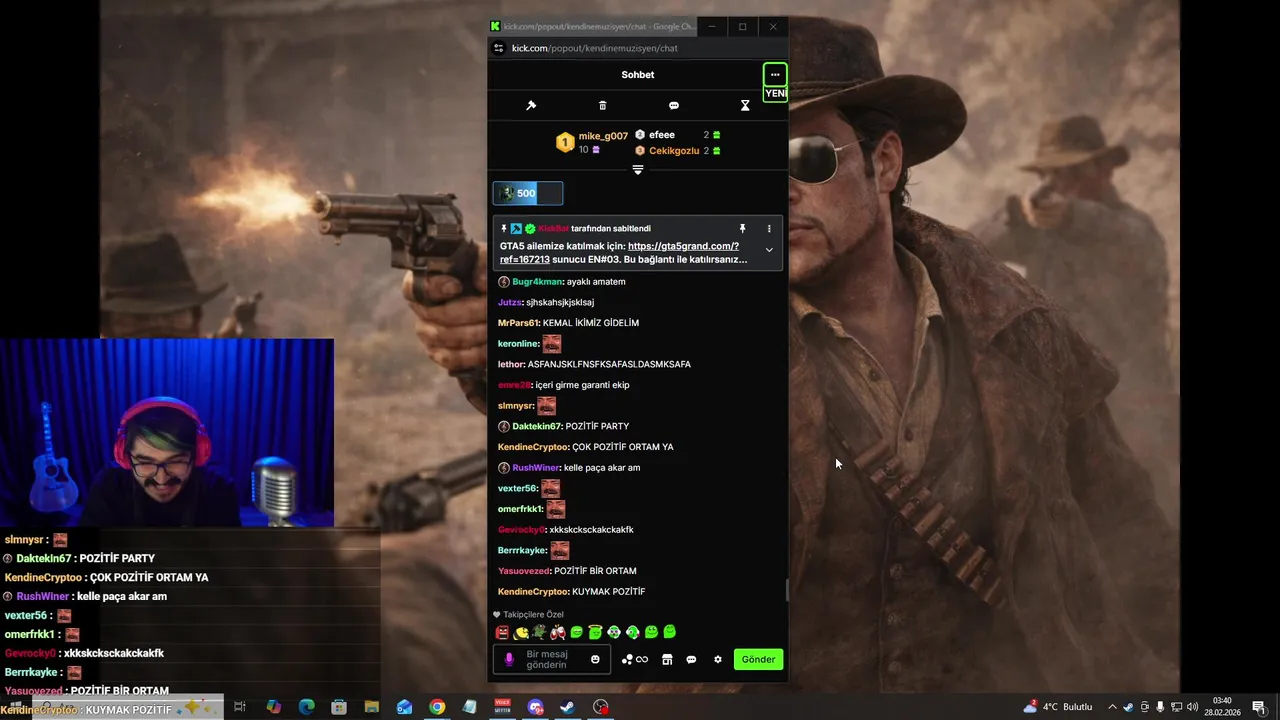Click the taskbar volume speaker icon
Viewport: 1280px width, 720px height.
pos(1192,707)
